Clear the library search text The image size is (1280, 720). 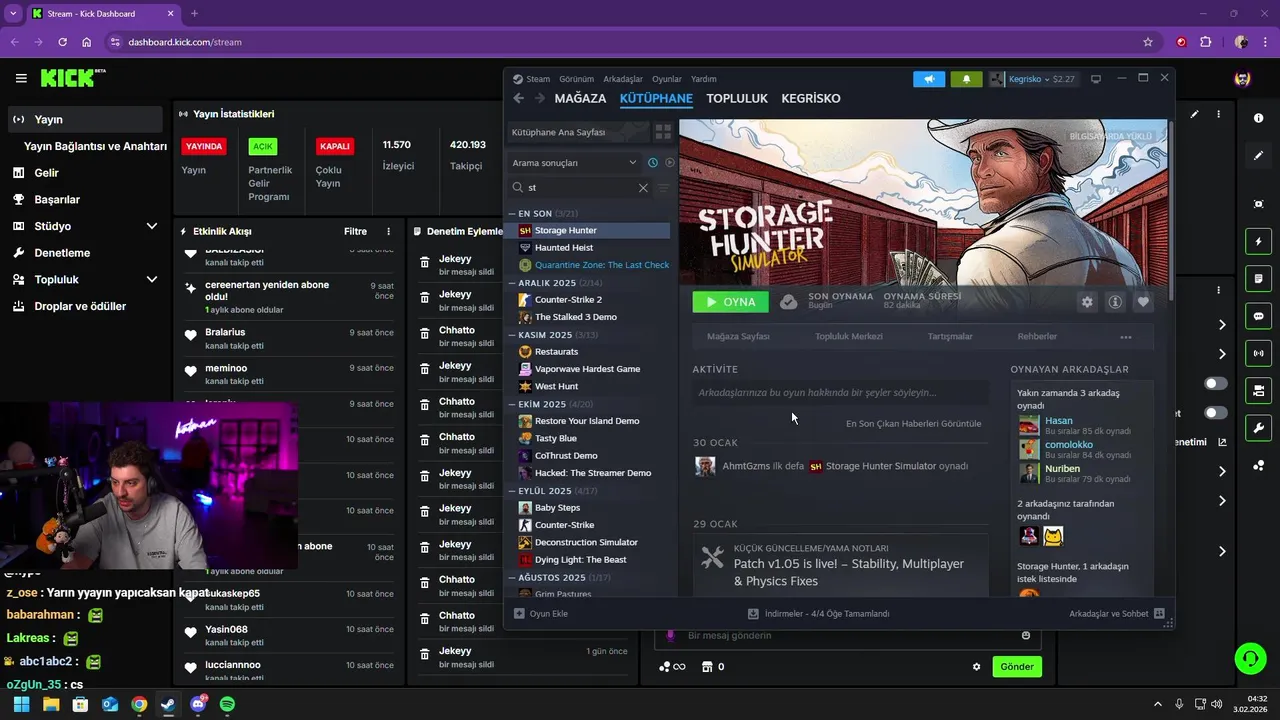tap(643, 187)
